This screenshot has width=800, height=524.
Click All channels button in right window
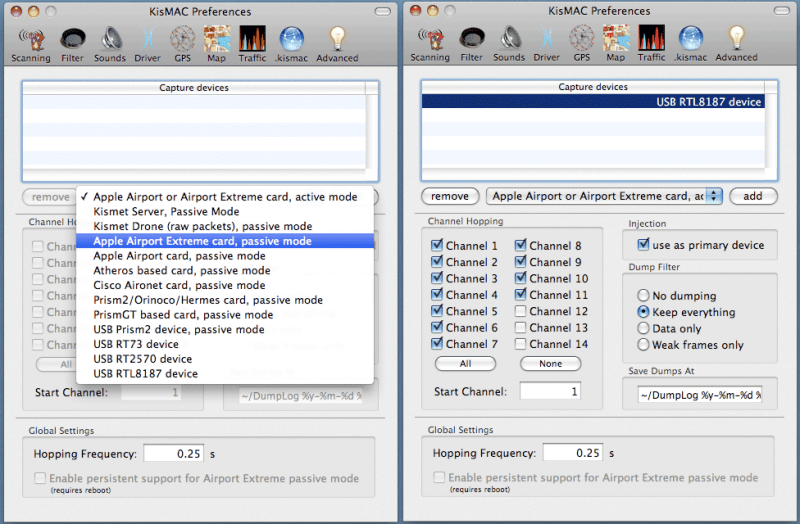point(465,364)
